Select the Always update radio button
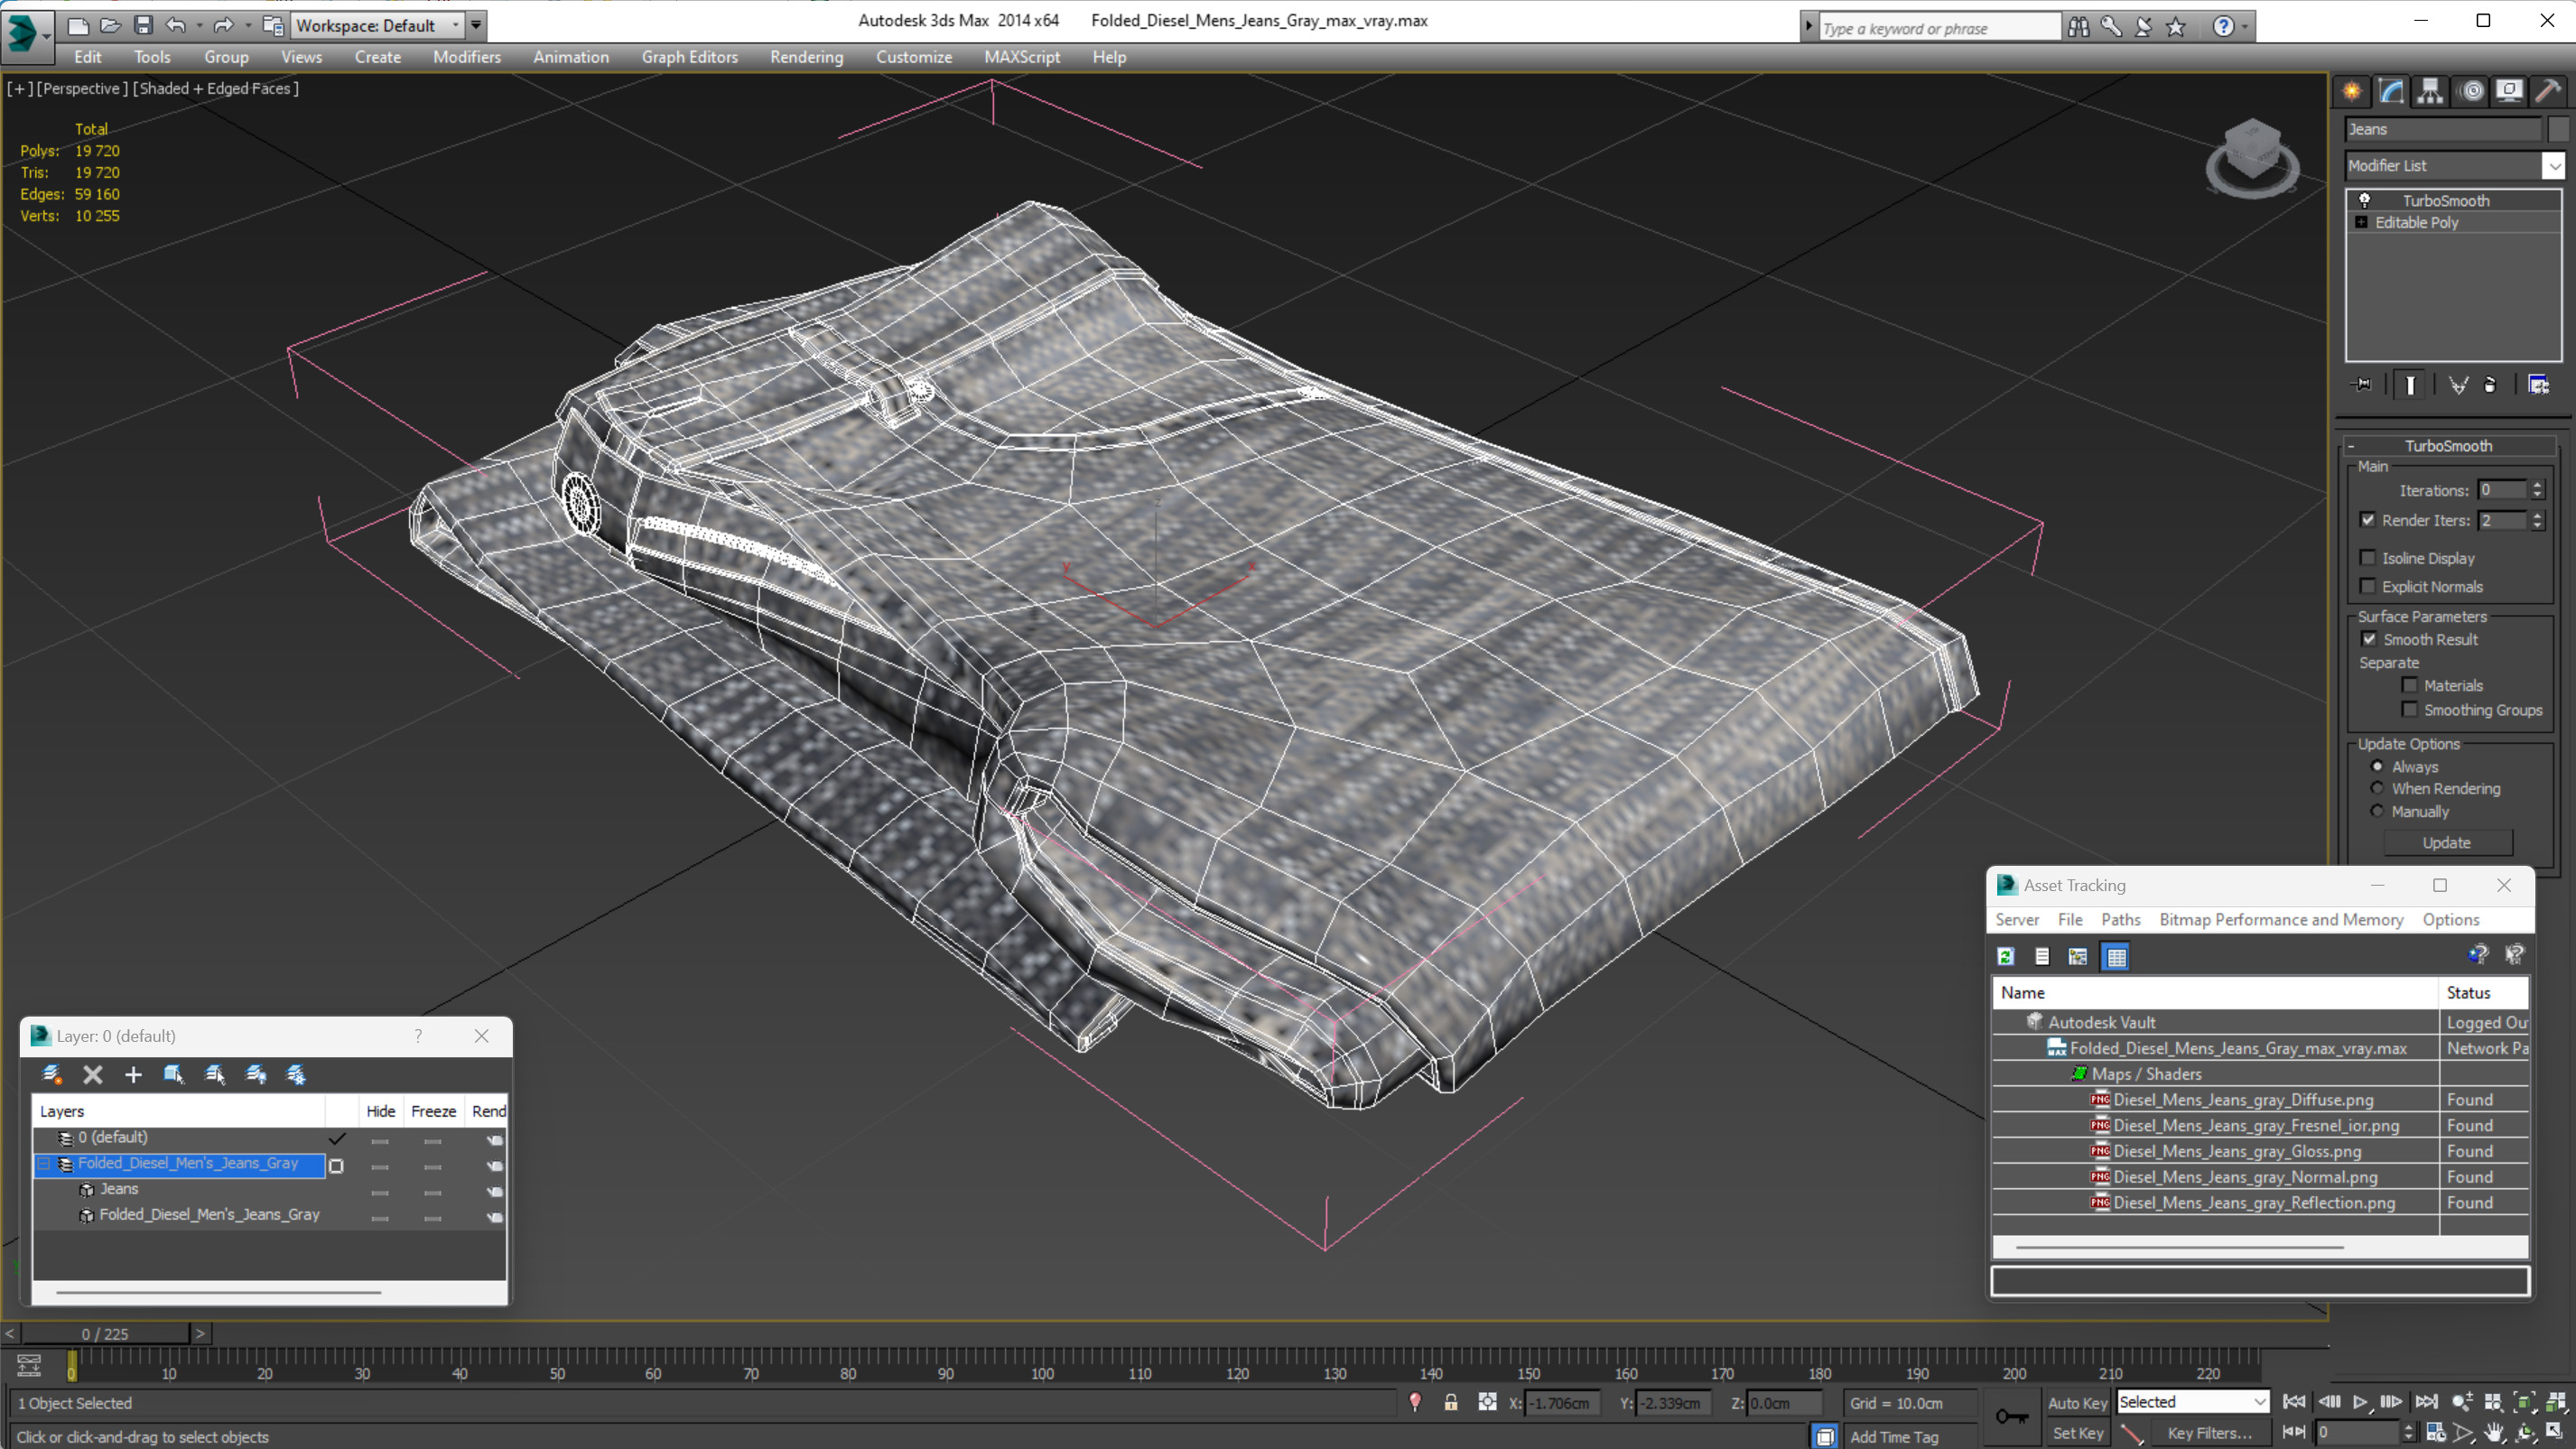The image size is (2576, 1449). [x=2377, y=766]
